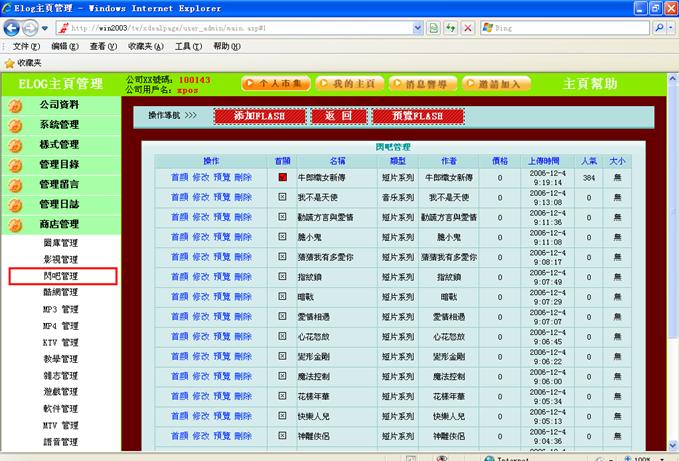The width and height of the screenshot is (679, 461).
Task: Collapse the 商店管理 sidebar section
Action: 59,225
